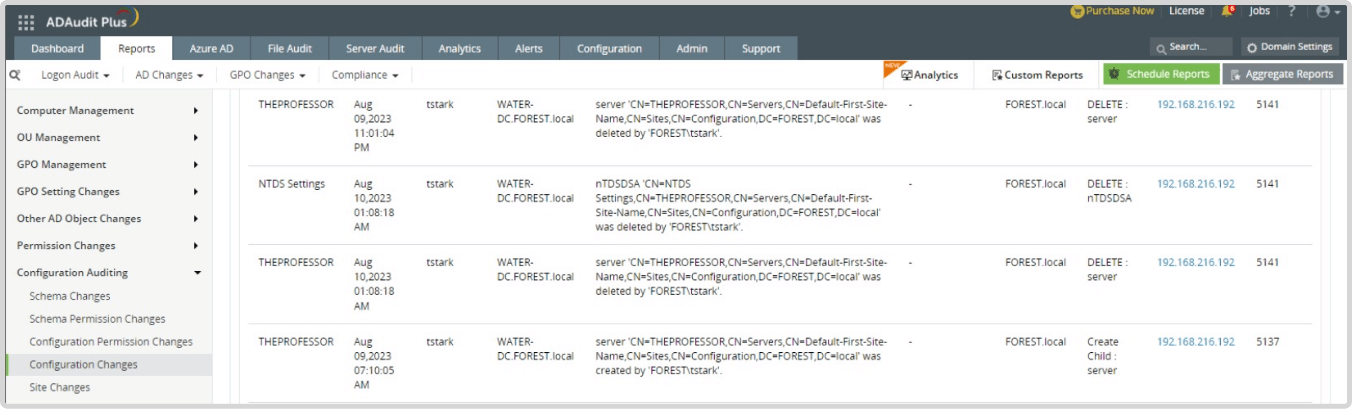The height and width of the screenshot is (409, 1352).
Task: Open Schema Permission Changes report
Action: coord(97,320)
